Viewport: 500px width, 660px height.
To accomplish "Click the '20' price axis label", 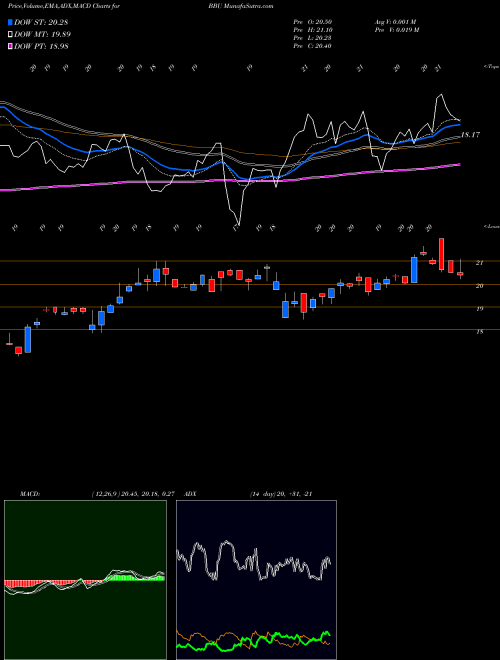I will point(479,286).
